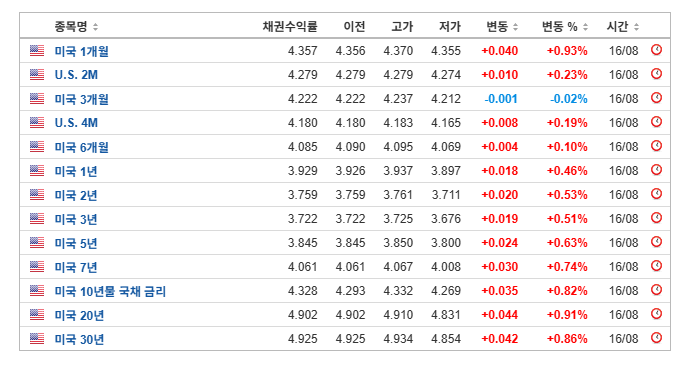The height and width of the screenshot is (367, 682).
Task: Click the -0.02% change value for 미국 3개월
Action: coord(568,99)
